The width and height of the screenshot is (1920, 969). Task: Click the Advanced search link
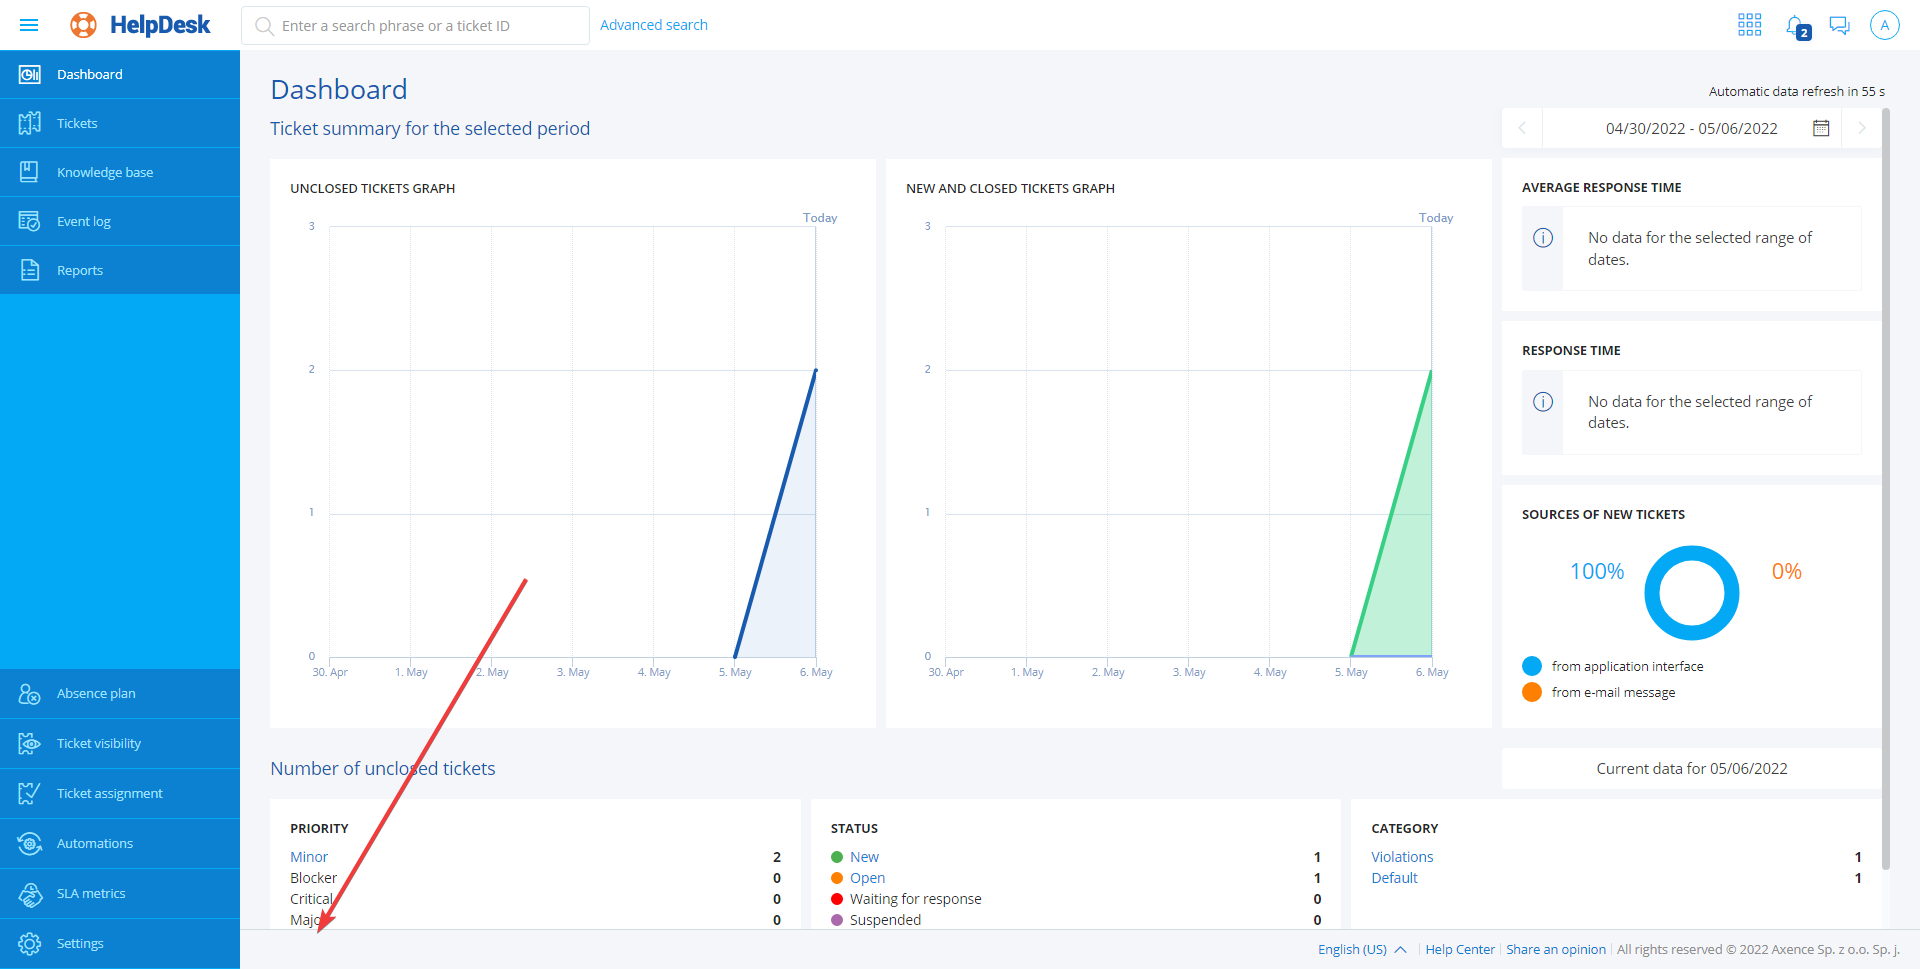pyautogui.click(x=653, y=25)
